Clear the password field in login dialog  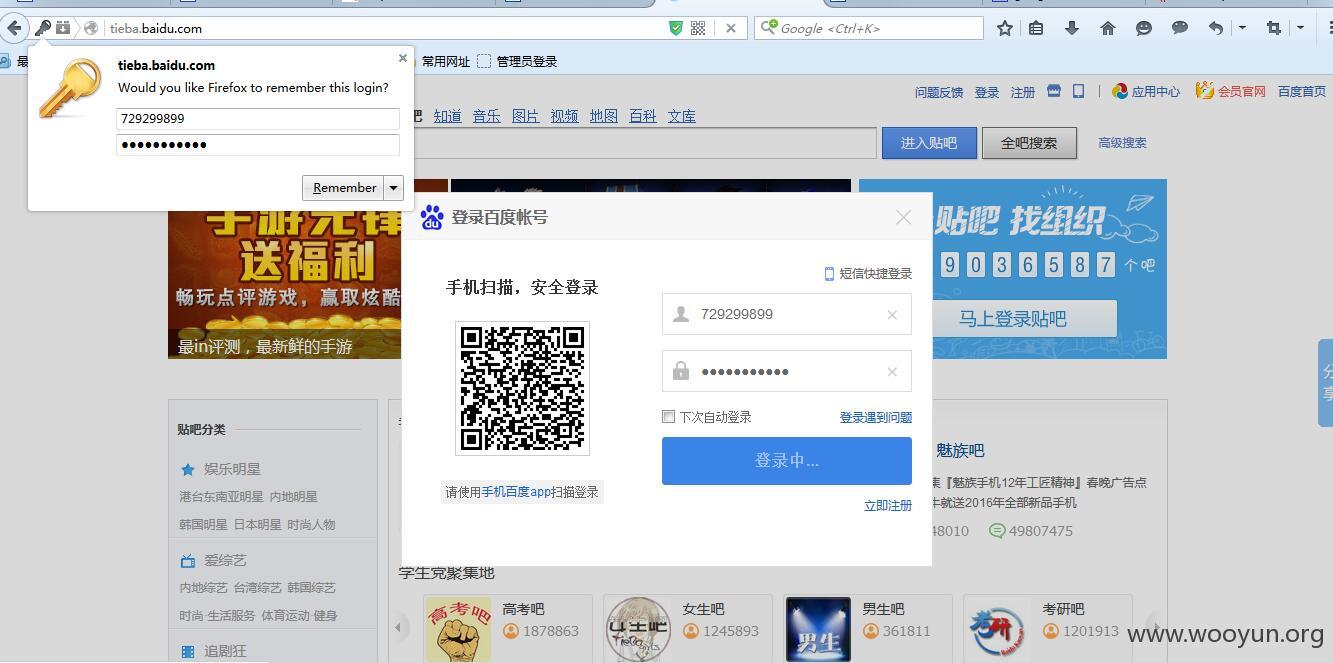click(892, 372)
